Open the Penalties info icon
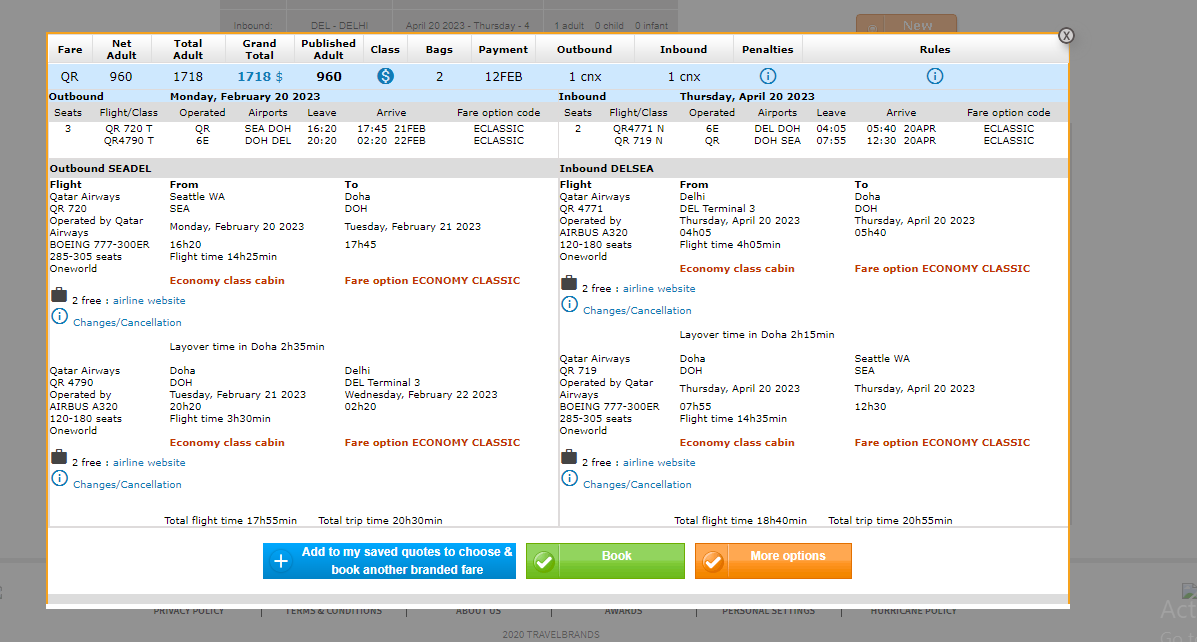 768,76
